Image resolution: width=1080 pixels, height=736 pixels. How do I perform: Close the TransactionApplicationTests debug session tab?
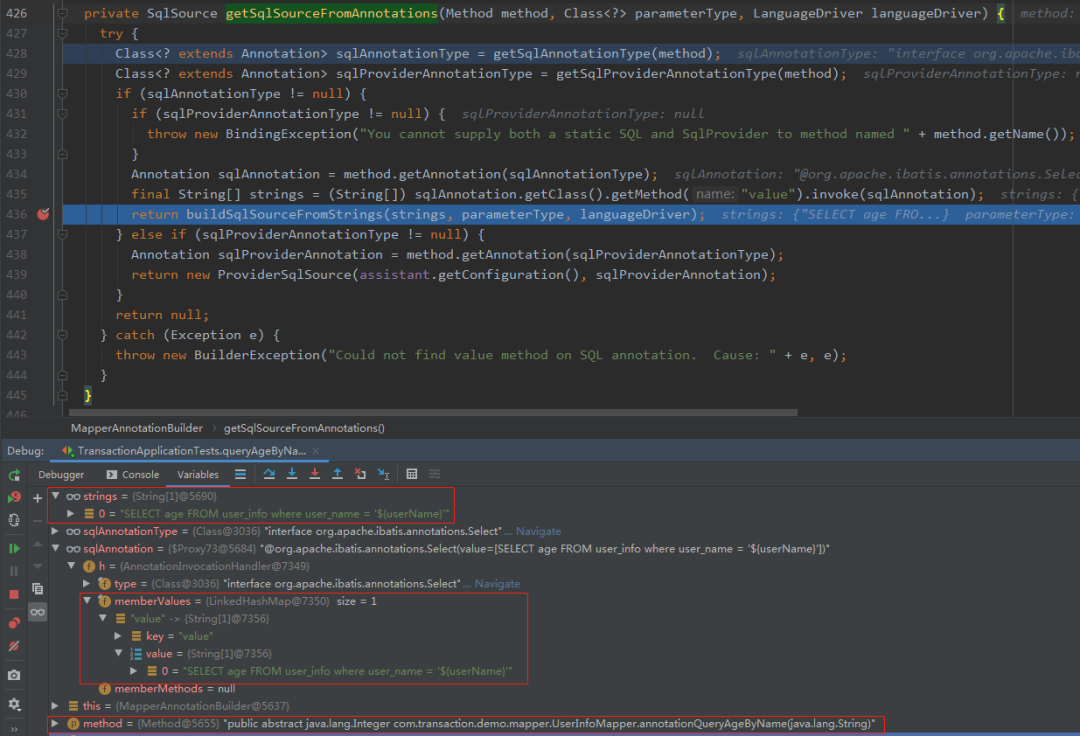click(316, 451)
